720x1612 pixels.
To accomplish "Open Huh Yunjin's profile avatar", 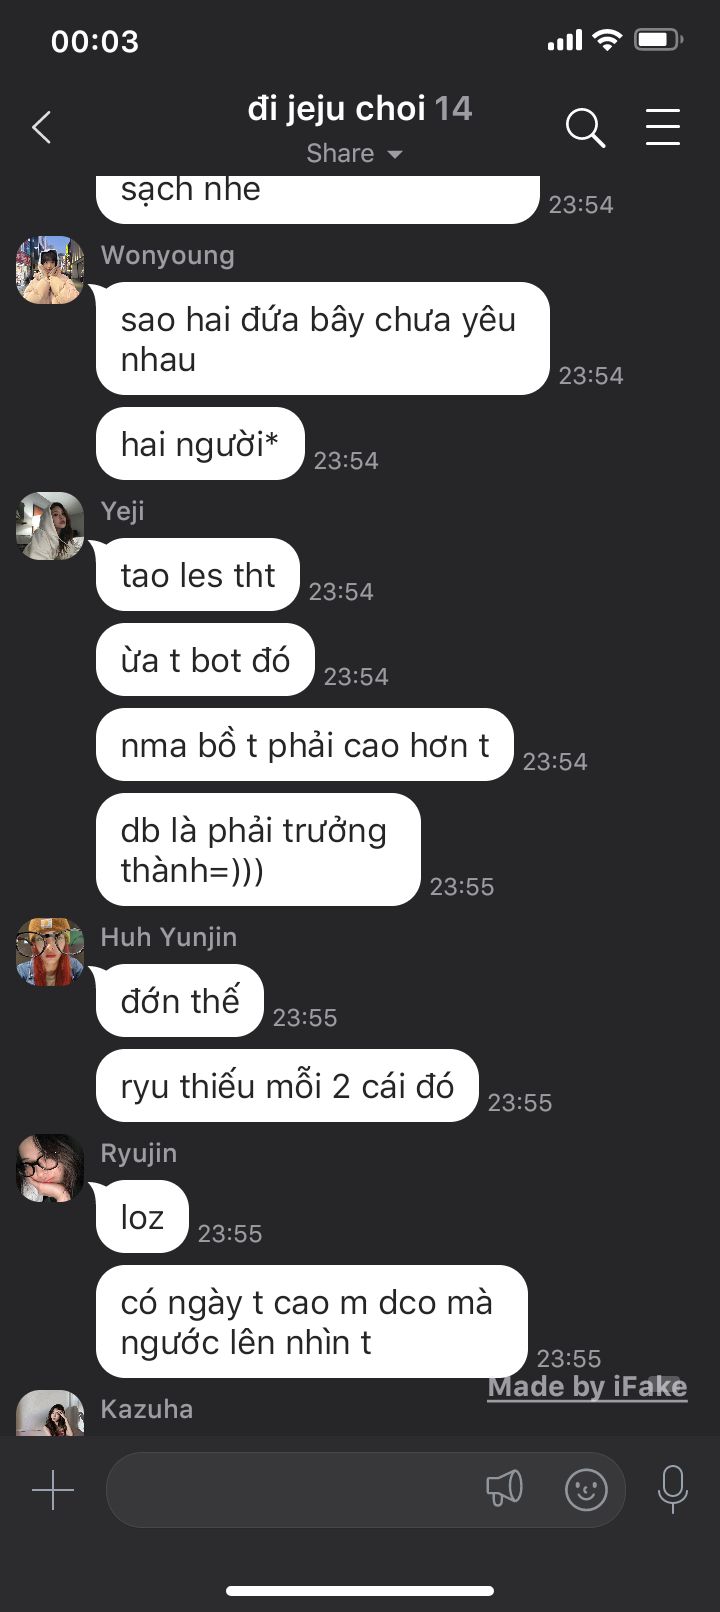I will click(x=50, y=952).
